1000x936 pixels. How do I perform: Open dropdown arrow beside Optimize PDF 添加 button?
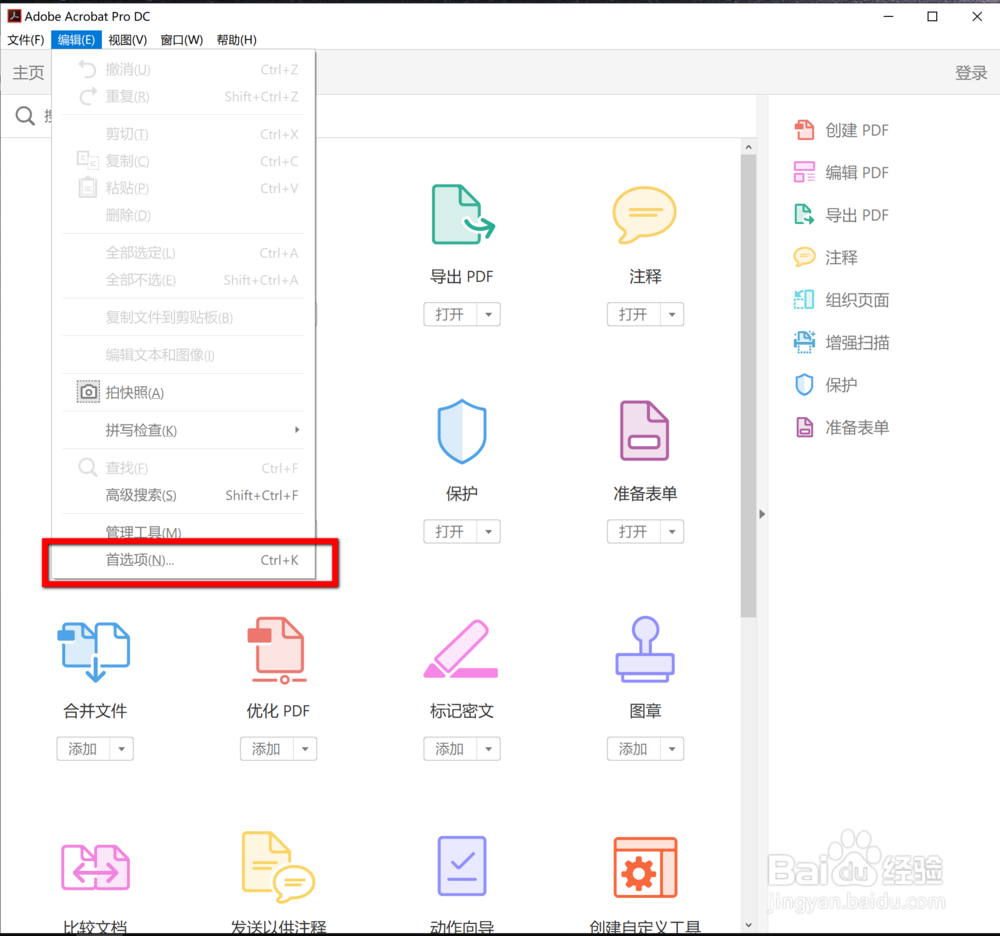pyautogui.click(x=305, y=749)
